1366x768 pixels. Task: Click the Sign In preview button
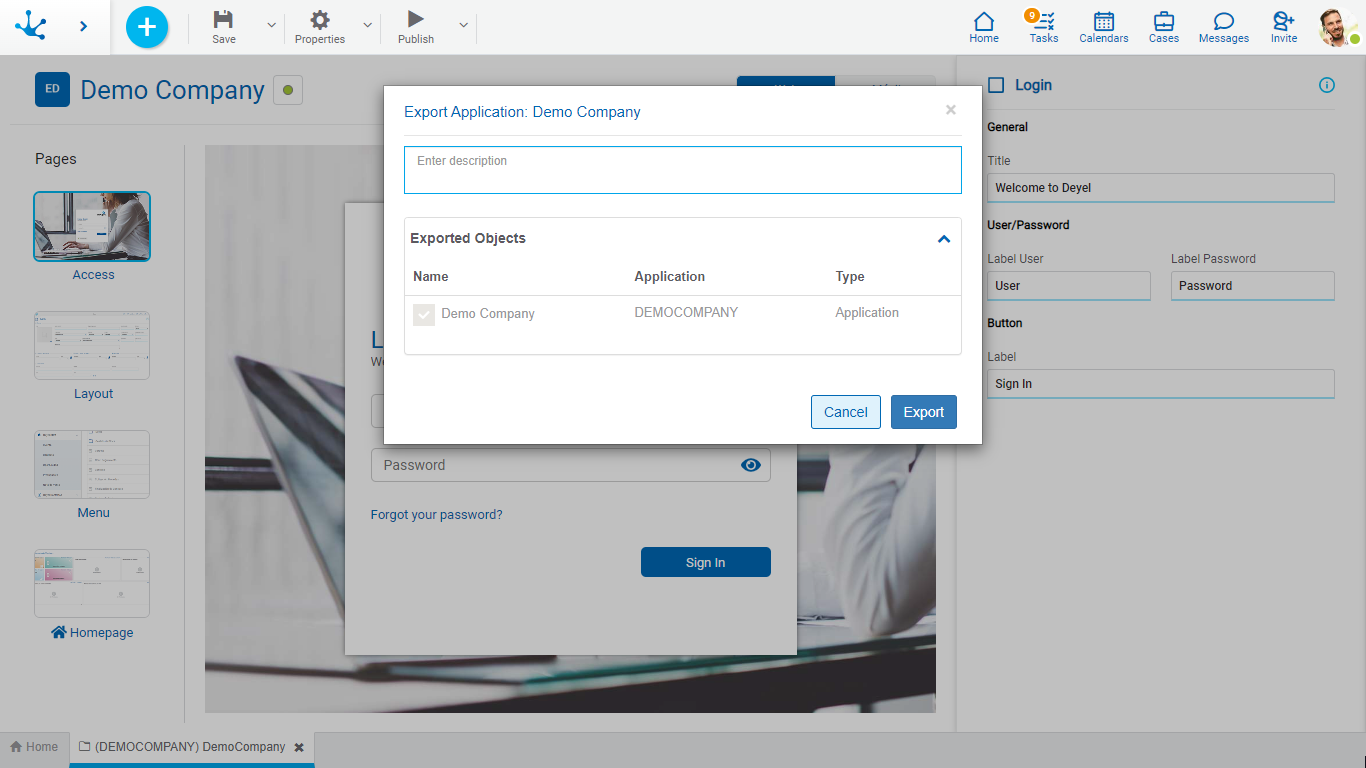pos(706,562)
